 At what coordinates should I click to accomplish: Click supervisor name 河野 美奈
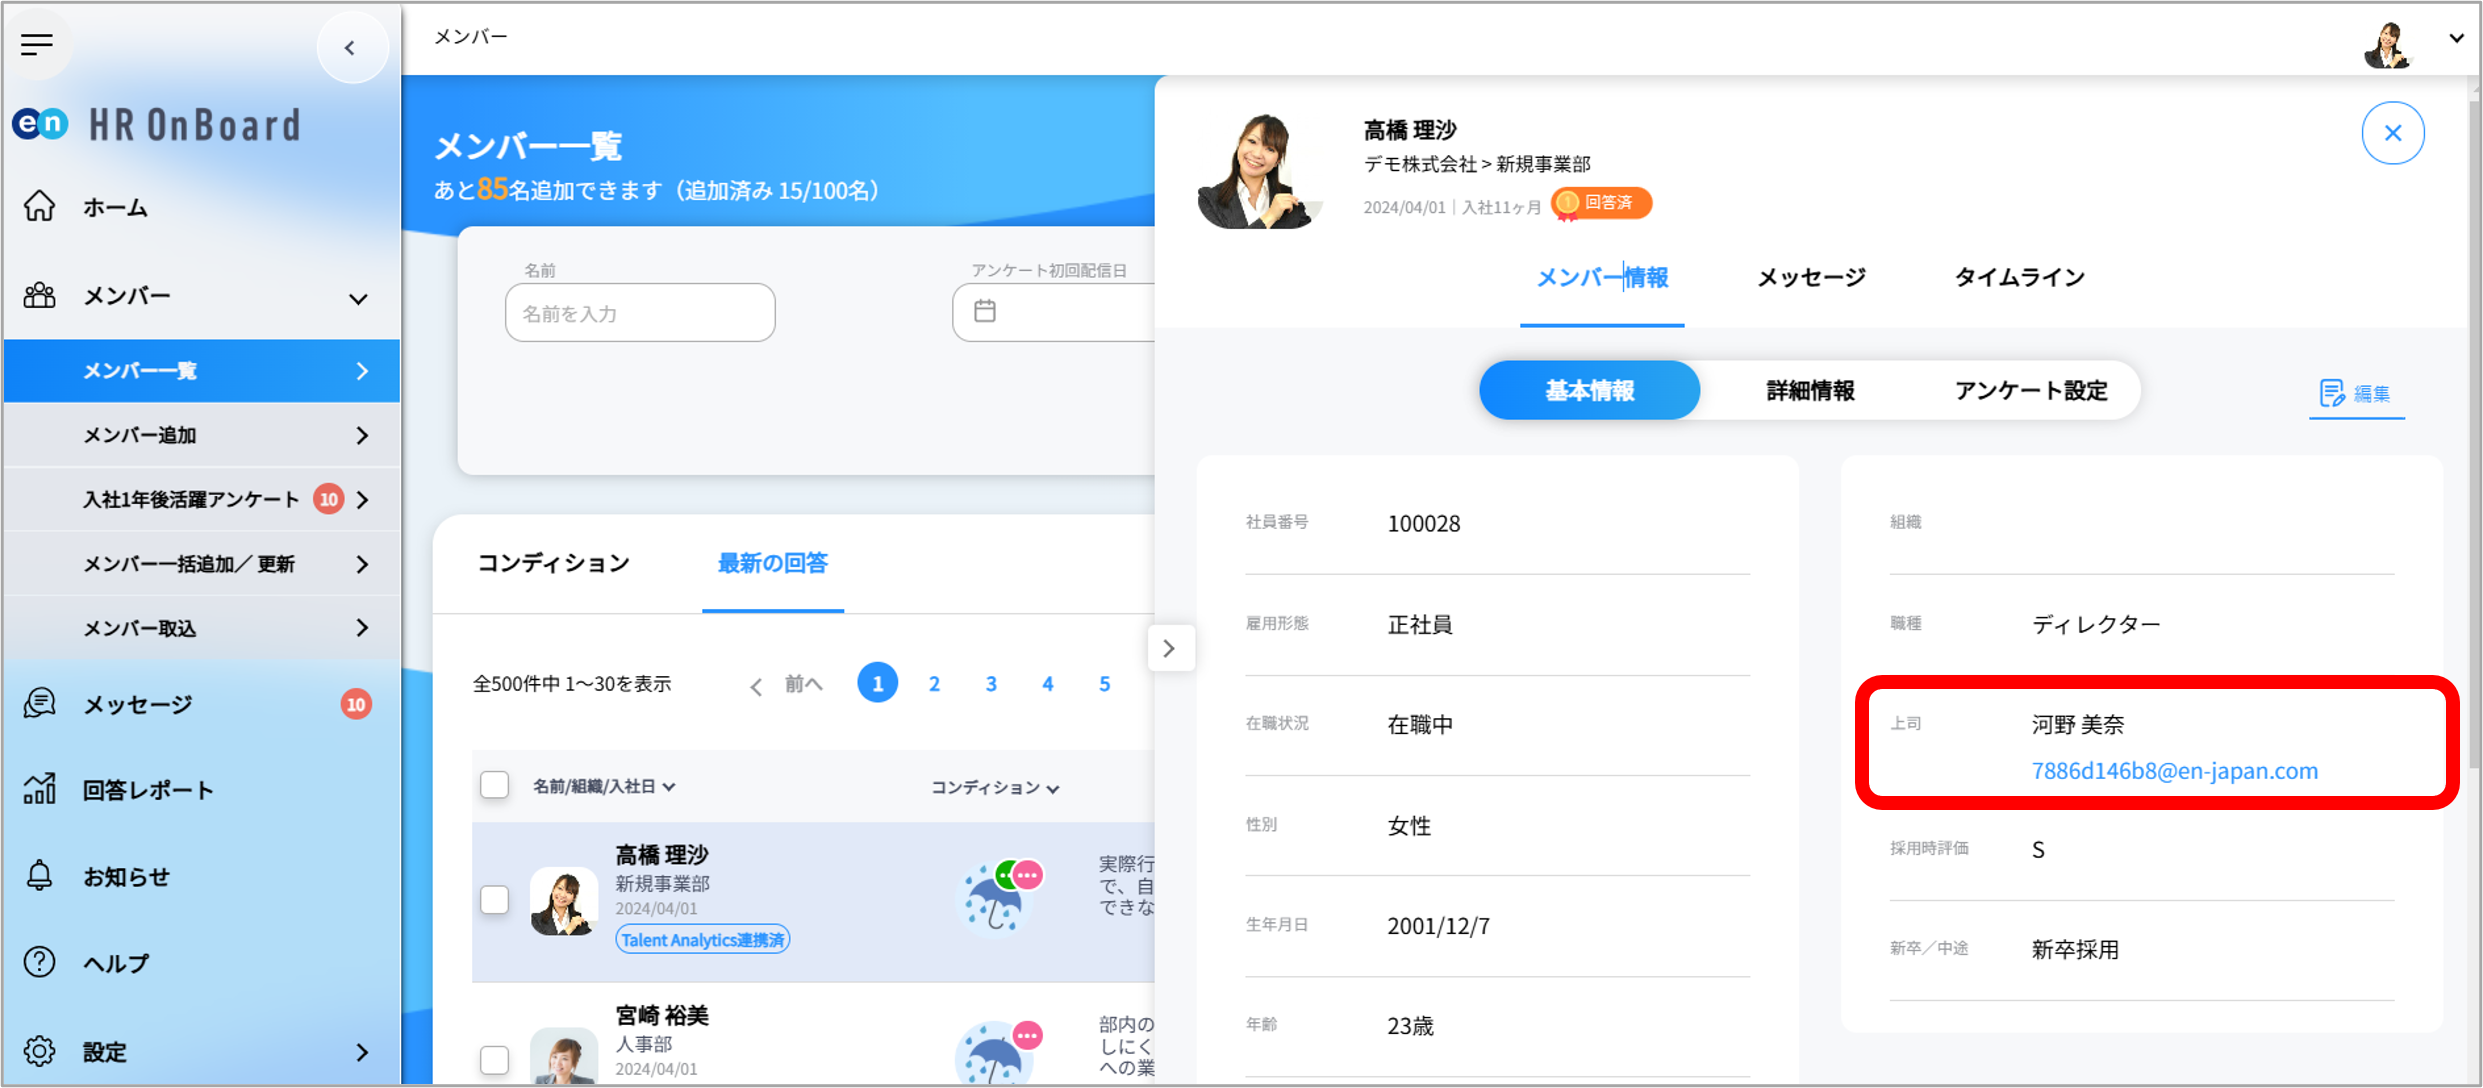[2078, 724]
